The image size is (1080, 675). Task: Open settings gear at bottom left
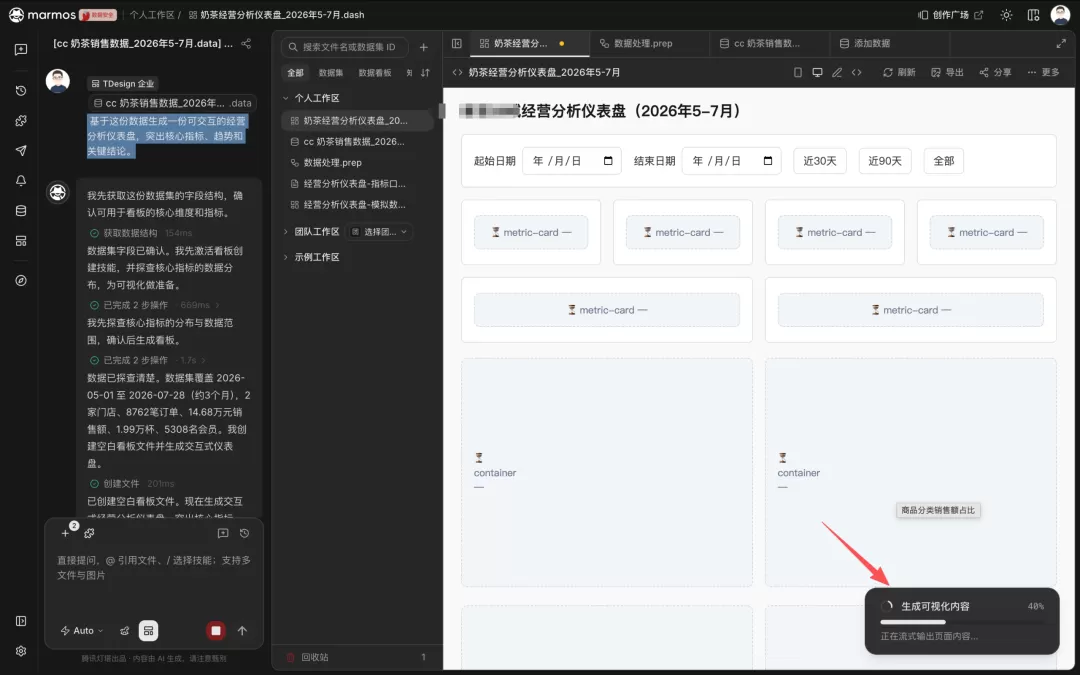(21, 651)
